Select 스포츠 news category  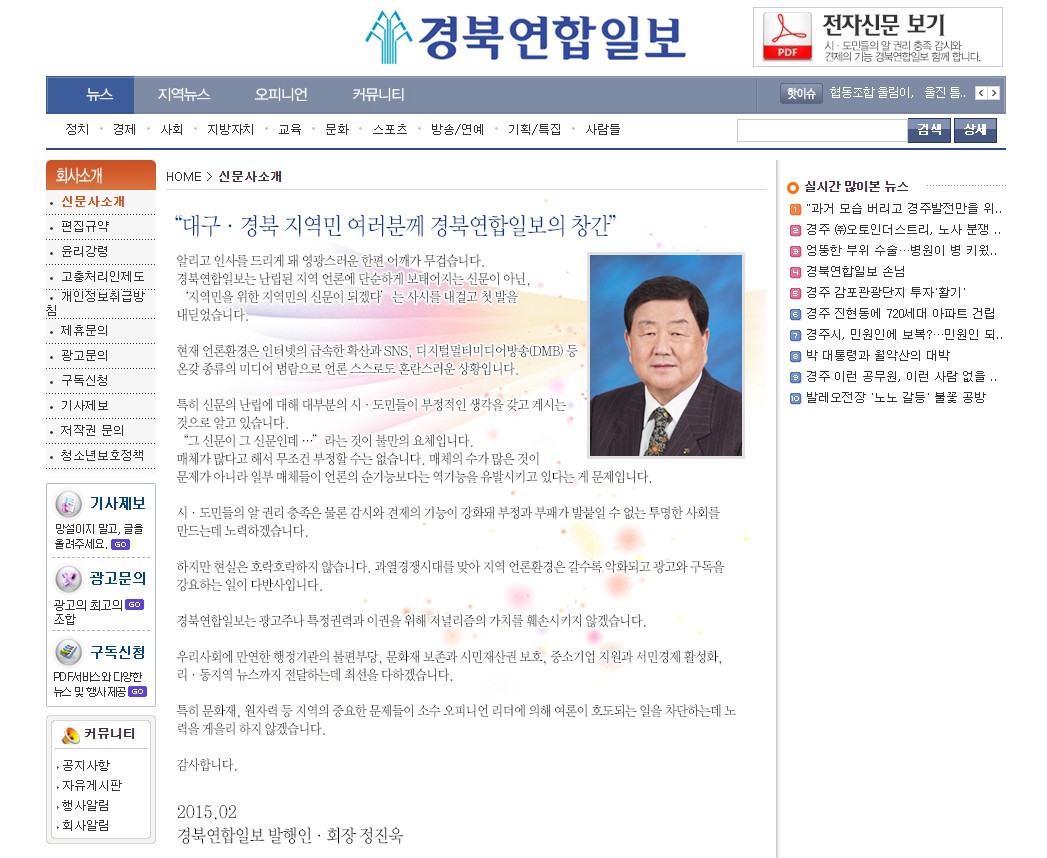(390, 130)
